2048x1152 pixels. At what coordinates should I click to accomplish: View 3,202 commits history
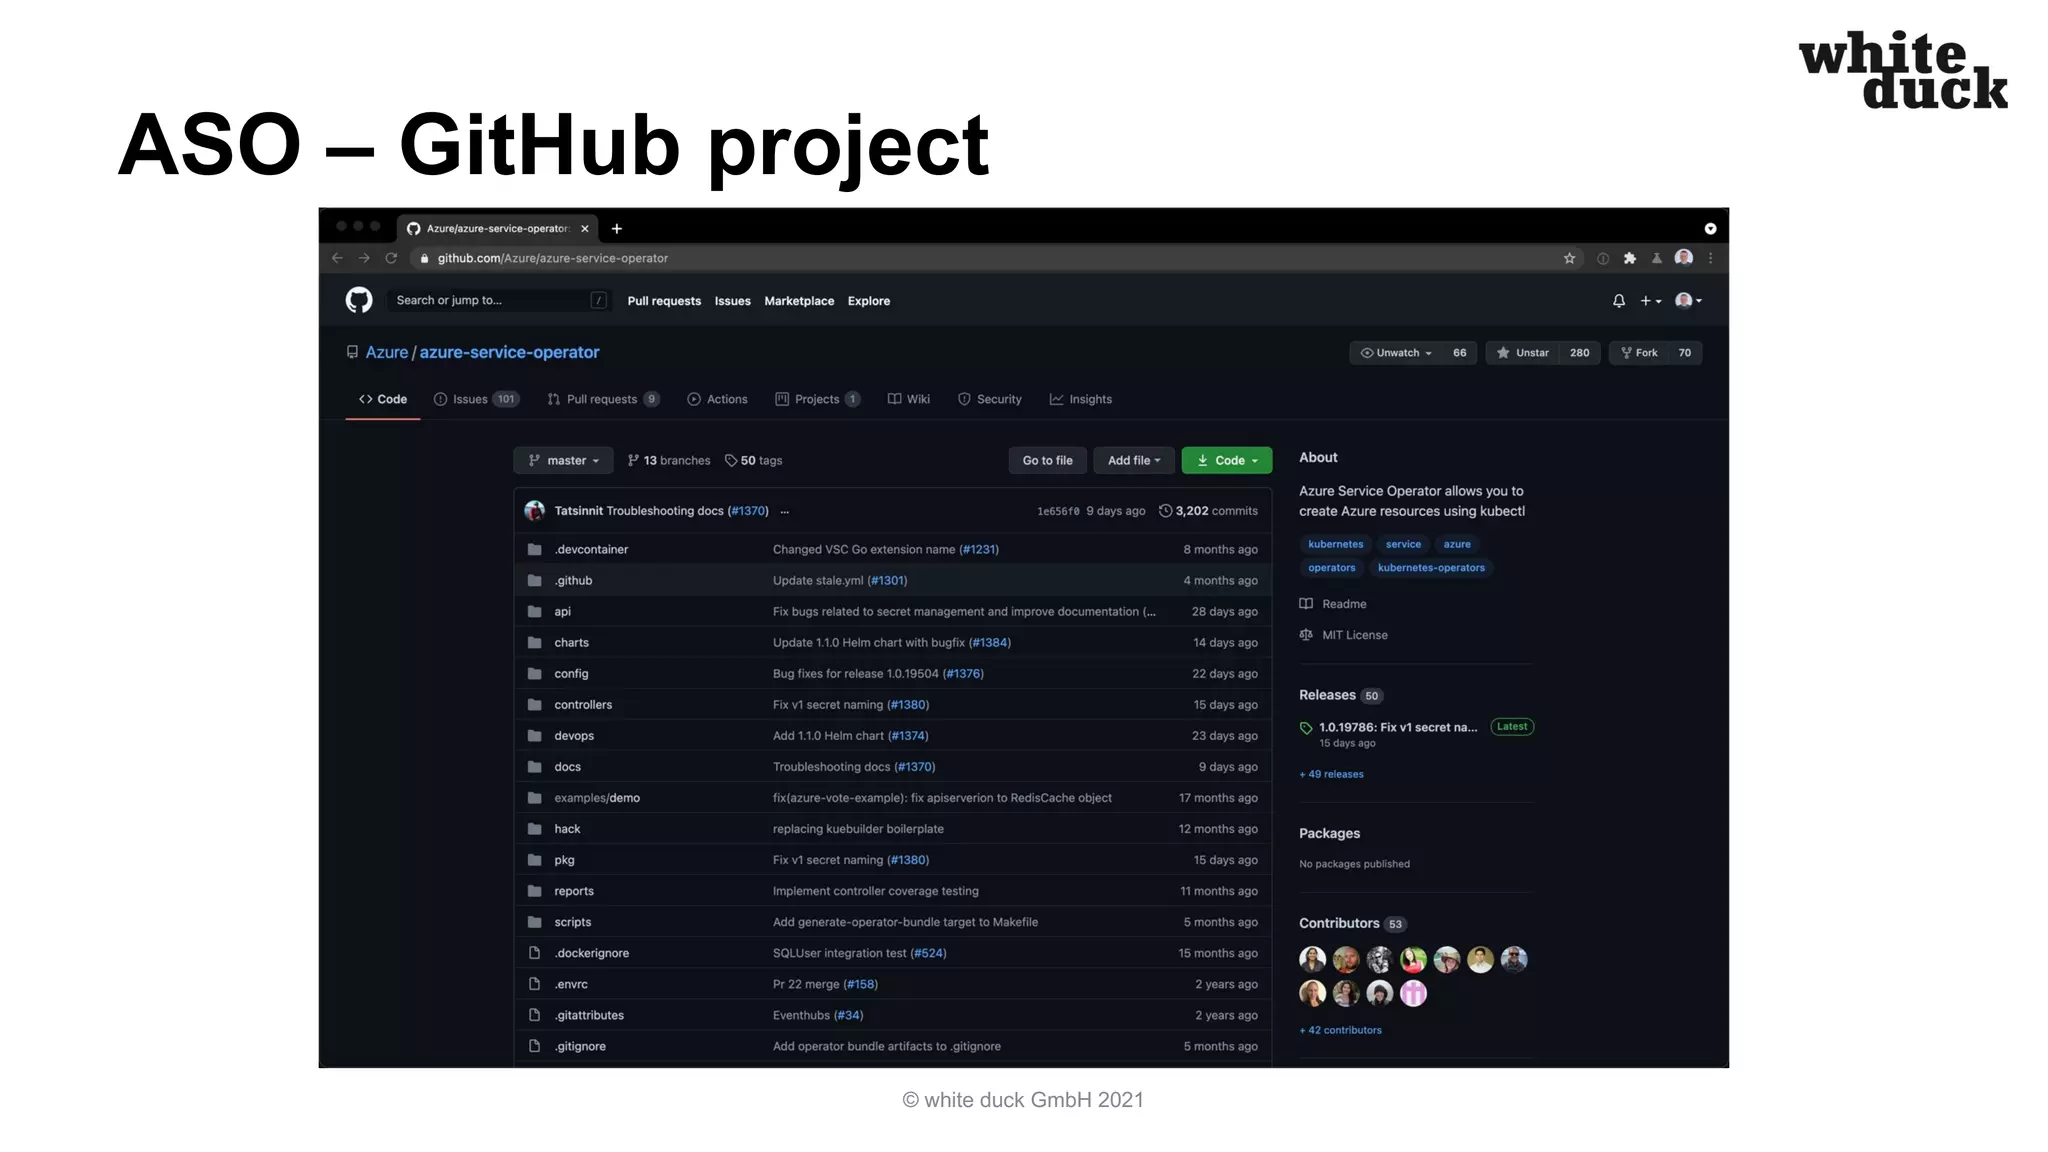(1208, 511)
